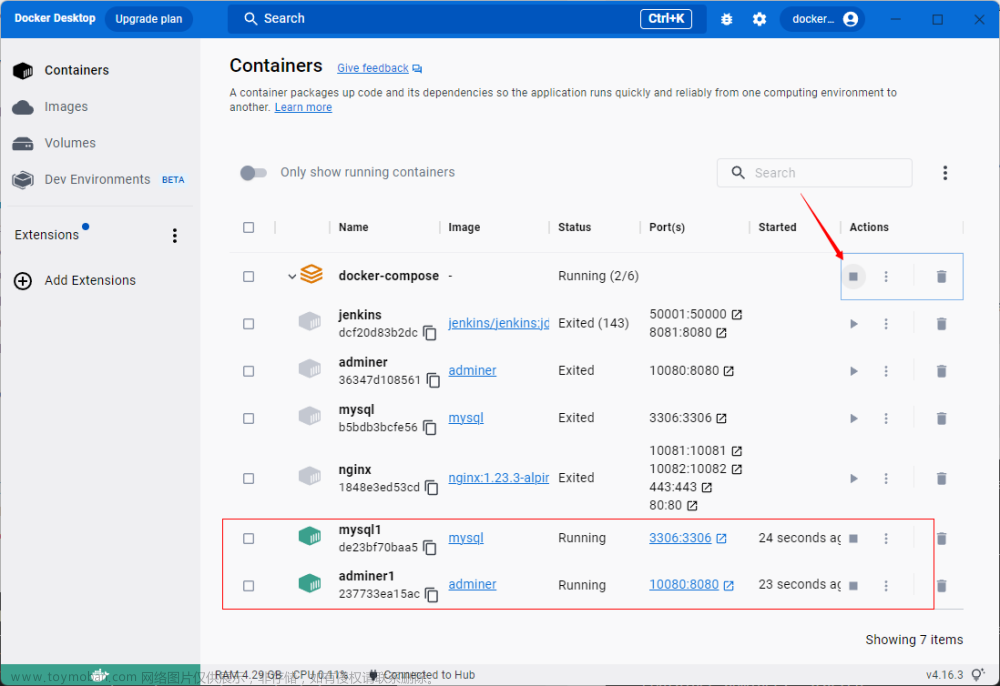
Task: Open jenkins more actions menu
Action: [886, 324]
